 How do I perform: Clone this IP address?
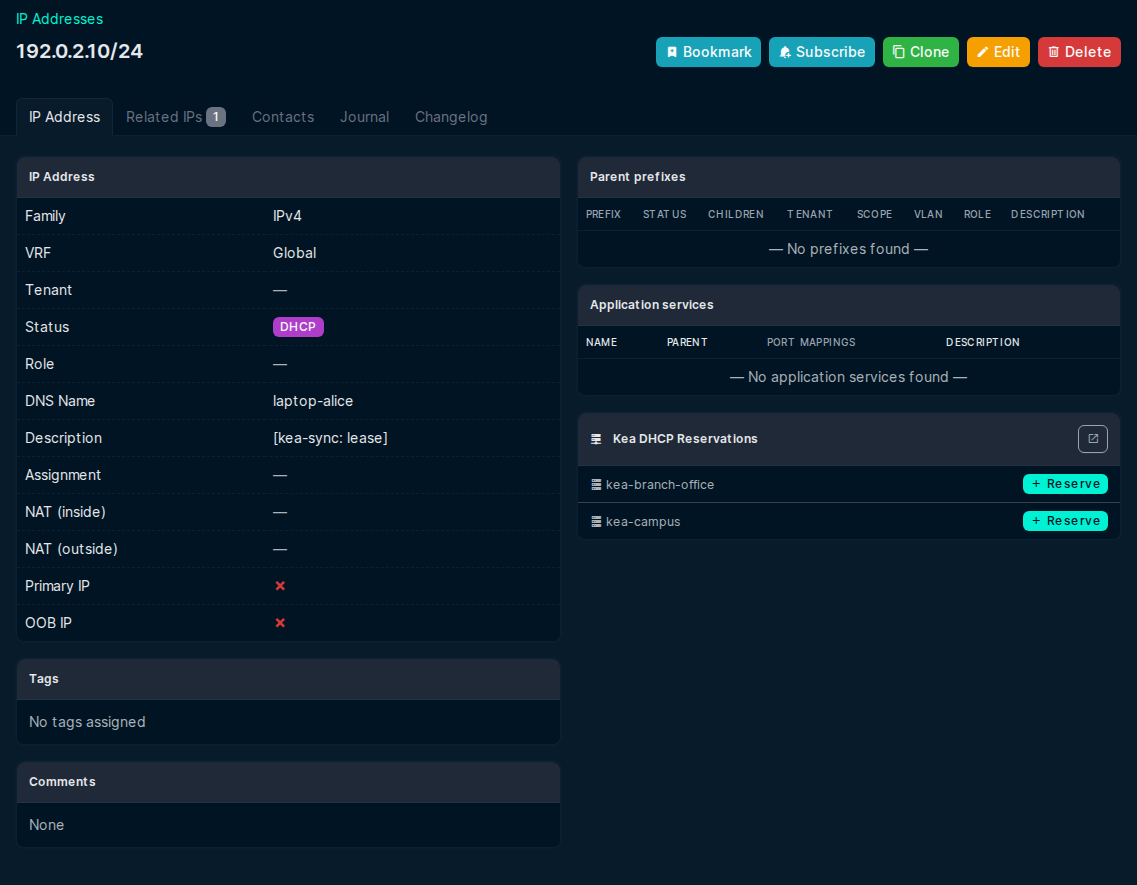pyautogui.click(x=920, y=52)
